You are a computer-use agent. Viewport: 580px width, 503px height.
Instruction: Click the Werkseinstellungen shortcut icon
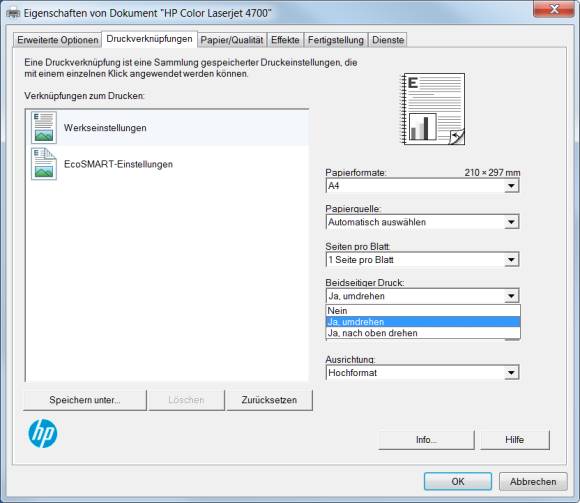tap(44, 128)
